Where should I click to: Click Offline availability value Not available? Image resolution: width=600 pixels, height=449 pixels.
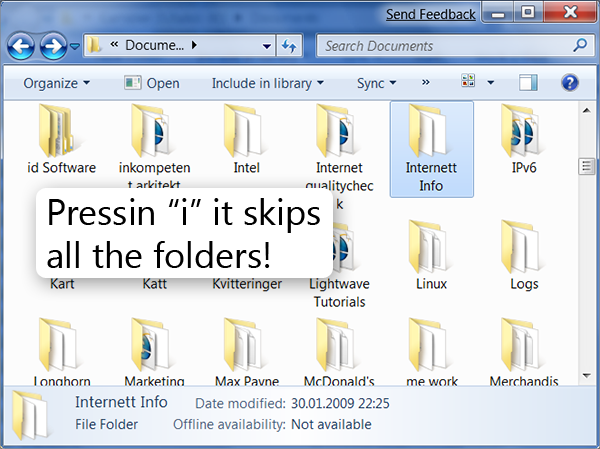331,425
